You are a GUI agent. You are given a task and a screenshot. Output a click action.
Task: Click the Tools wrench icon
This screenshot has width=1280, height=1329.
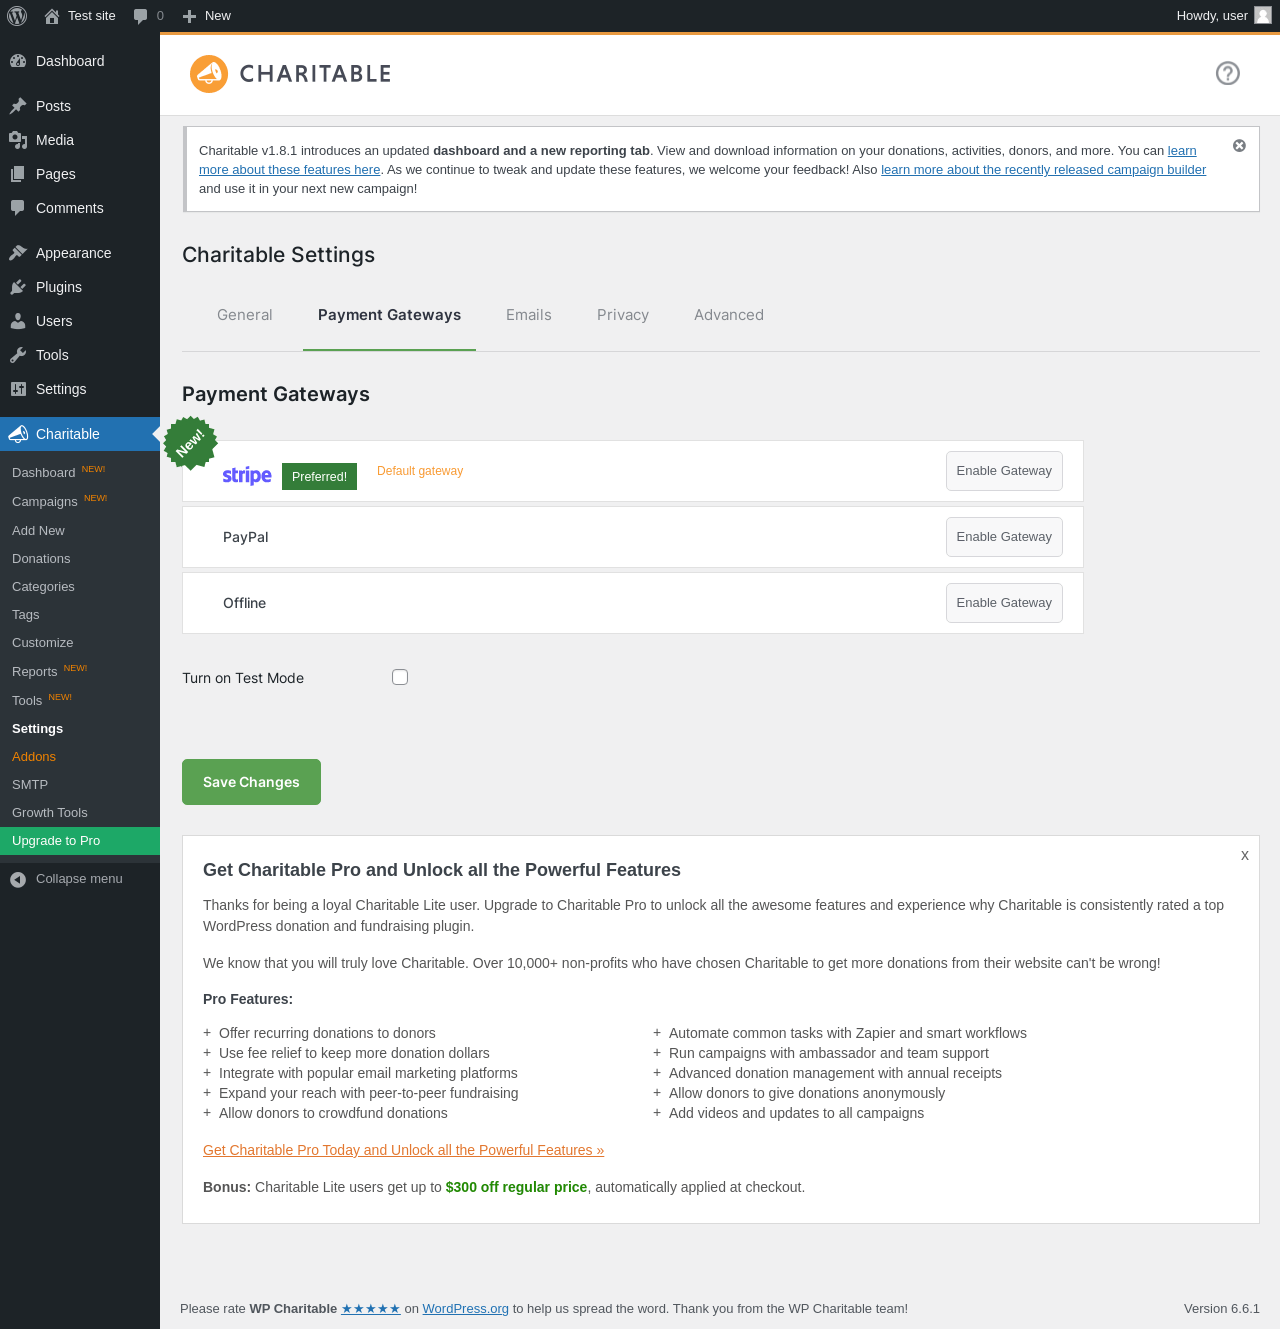point(18,355)
